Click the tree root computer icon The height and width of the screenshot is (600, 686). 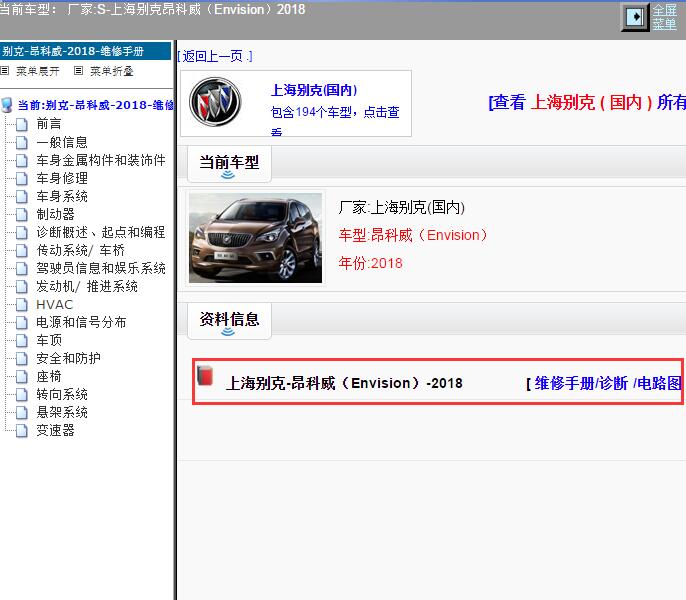click(7, 105)
